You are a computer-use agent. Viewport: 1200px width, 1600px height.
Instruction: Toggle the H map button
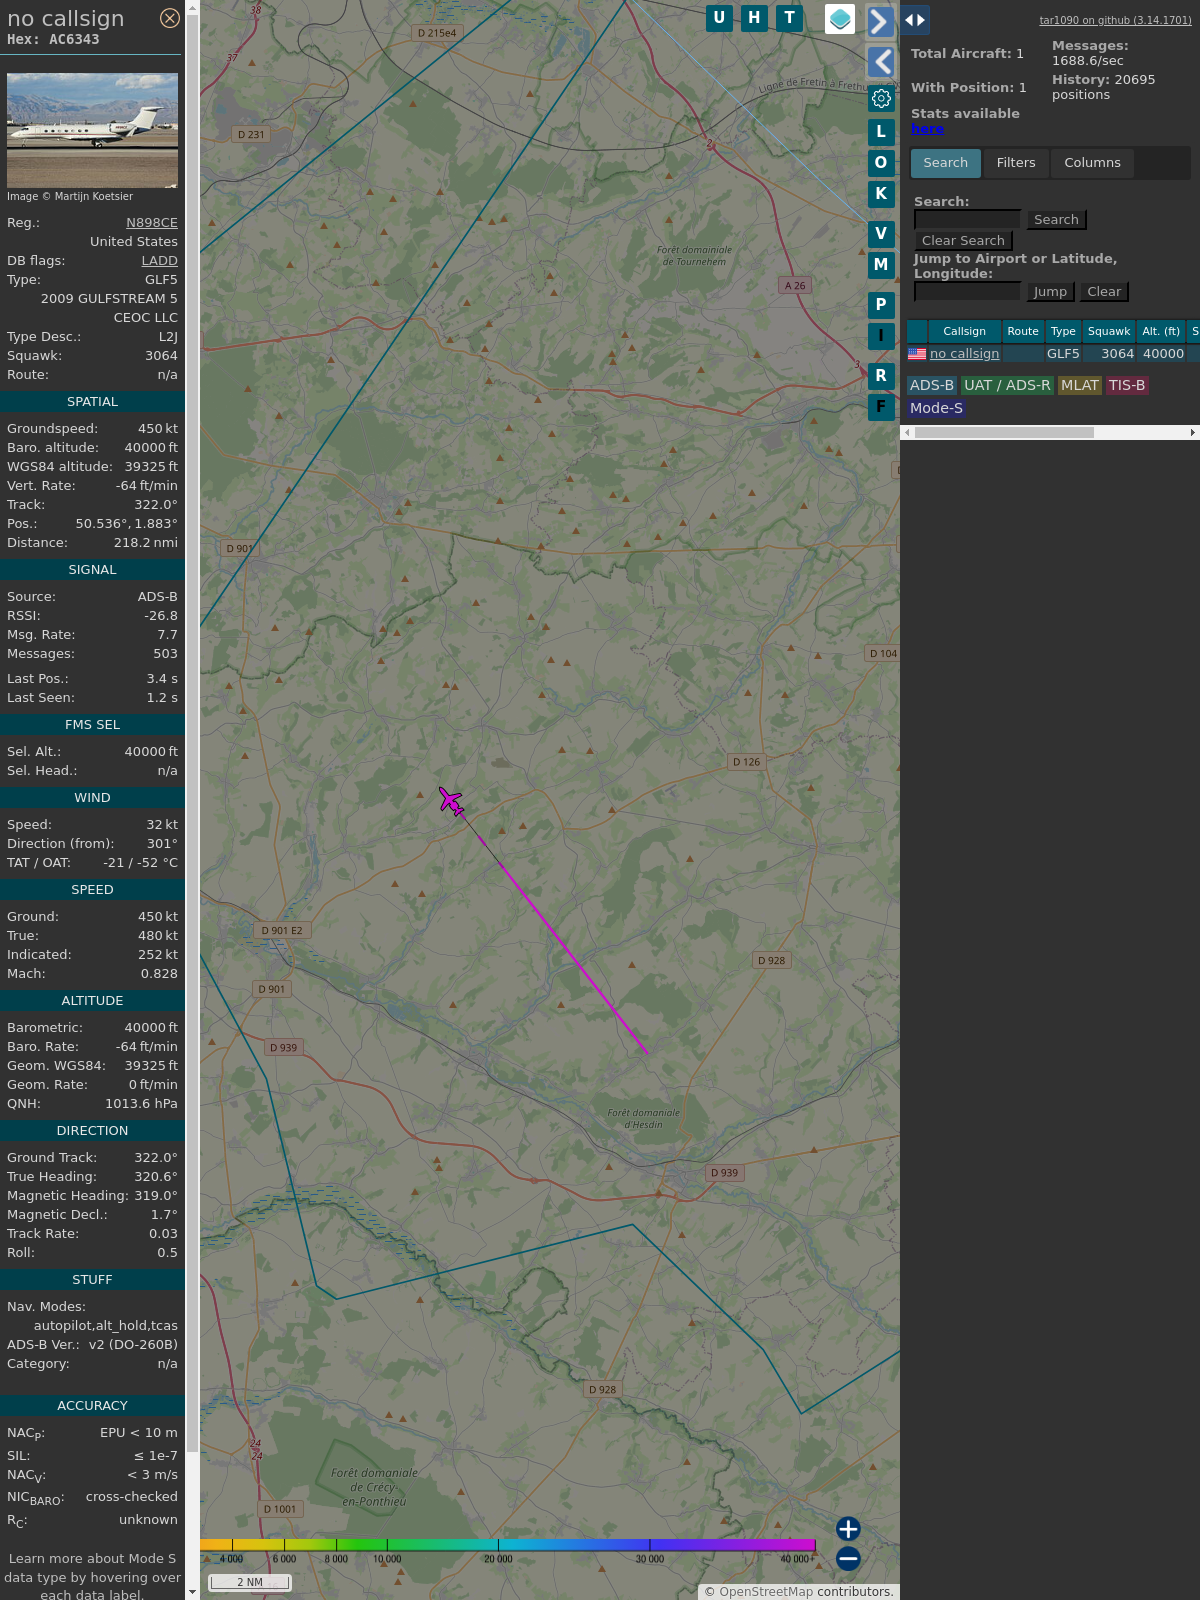point(754,18)
